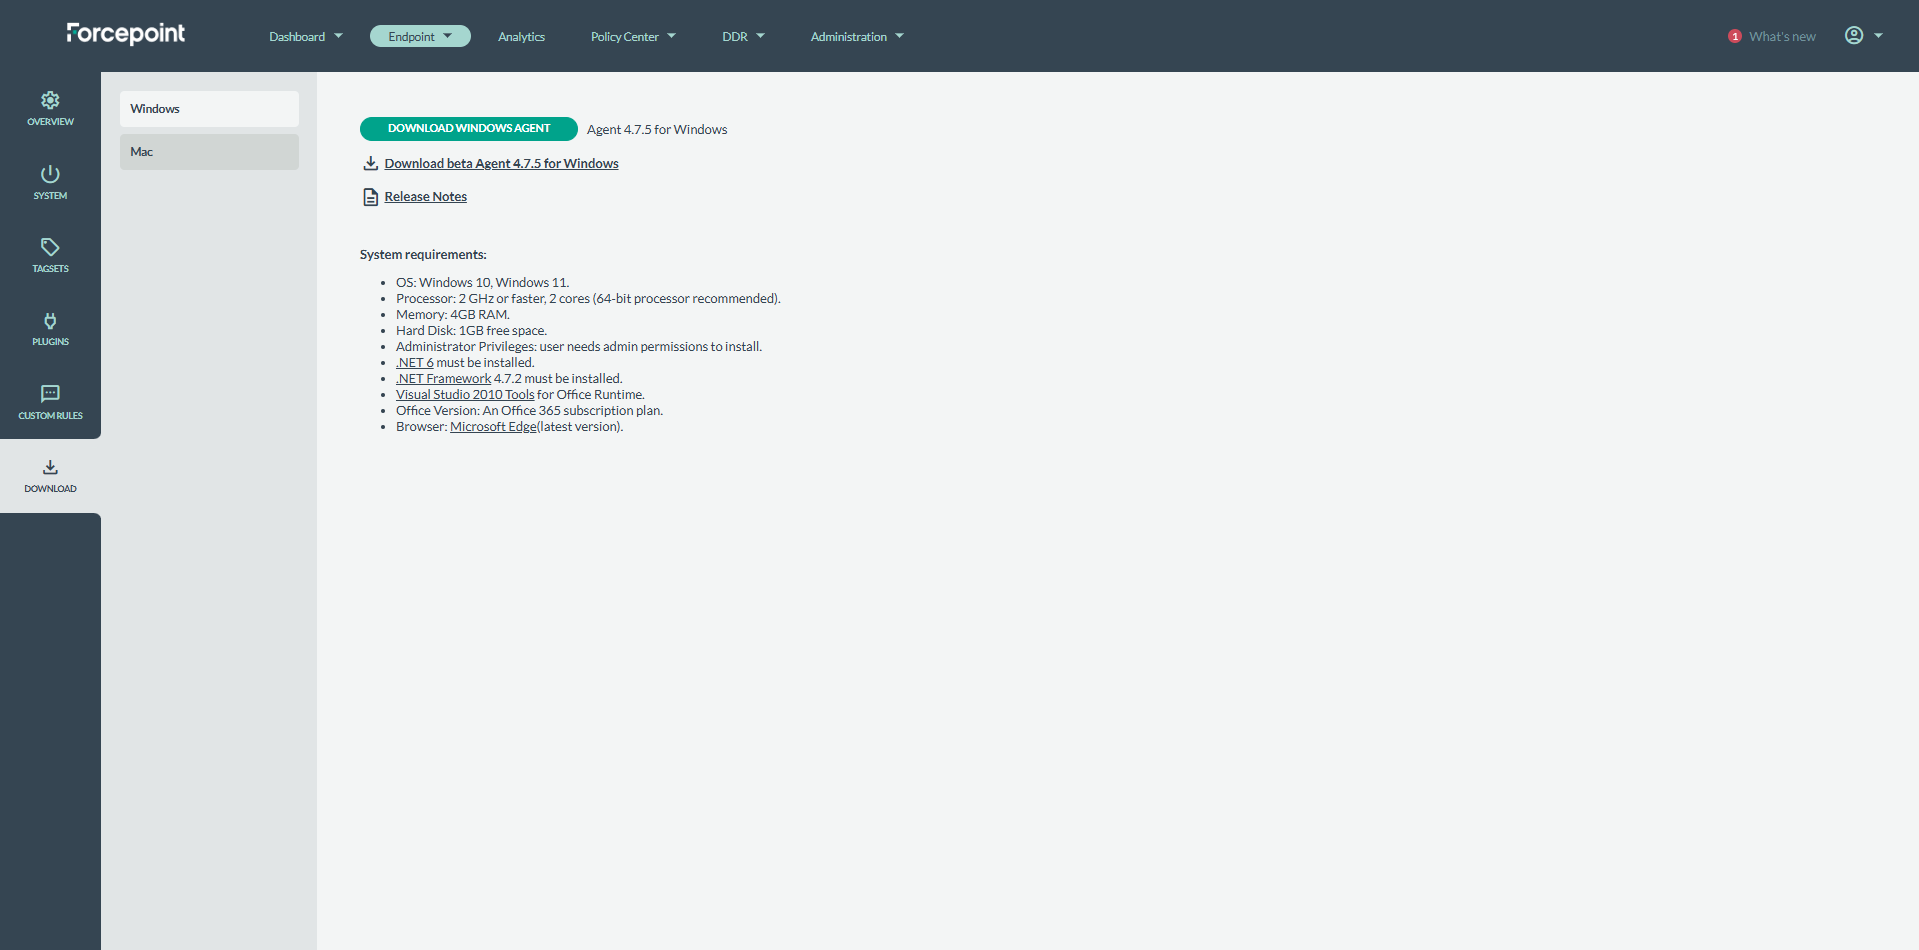Screen dimensions: 1919x950
Task: Open the Microsoft Edge link
Action: click(x=493, y=427)
